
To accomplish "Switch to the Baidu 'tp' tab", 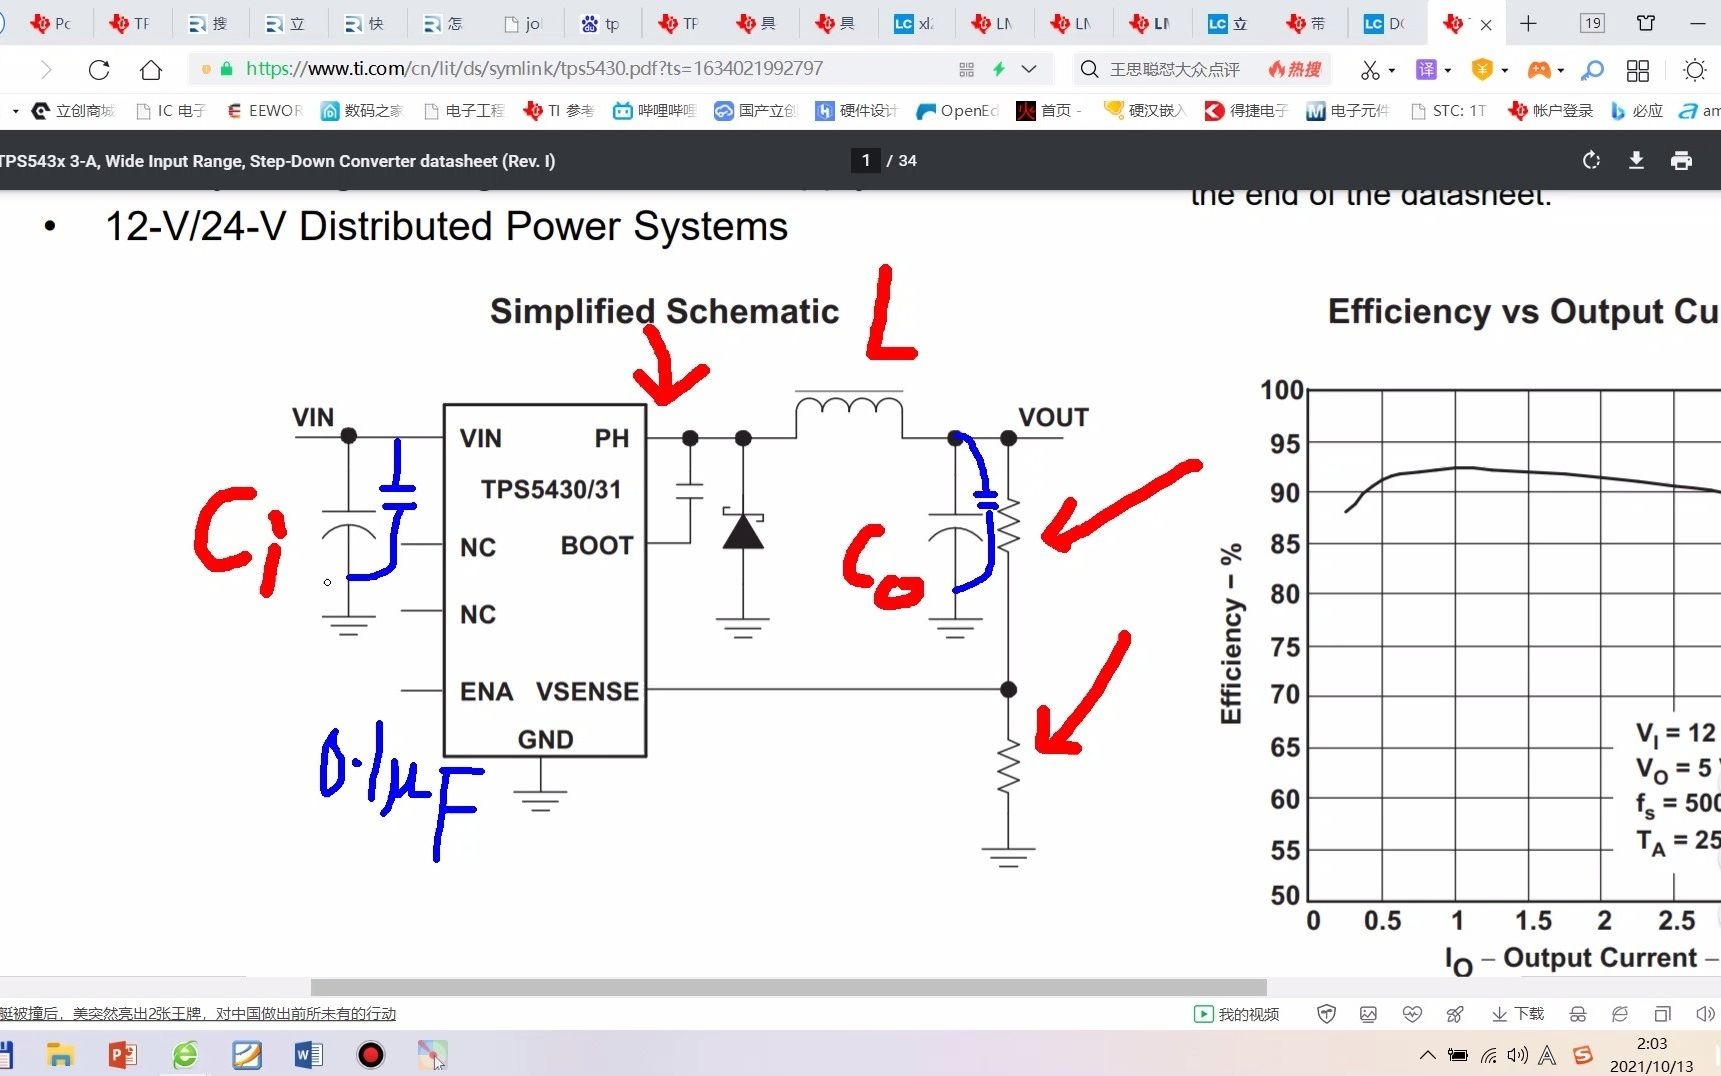I will point(601,24).
